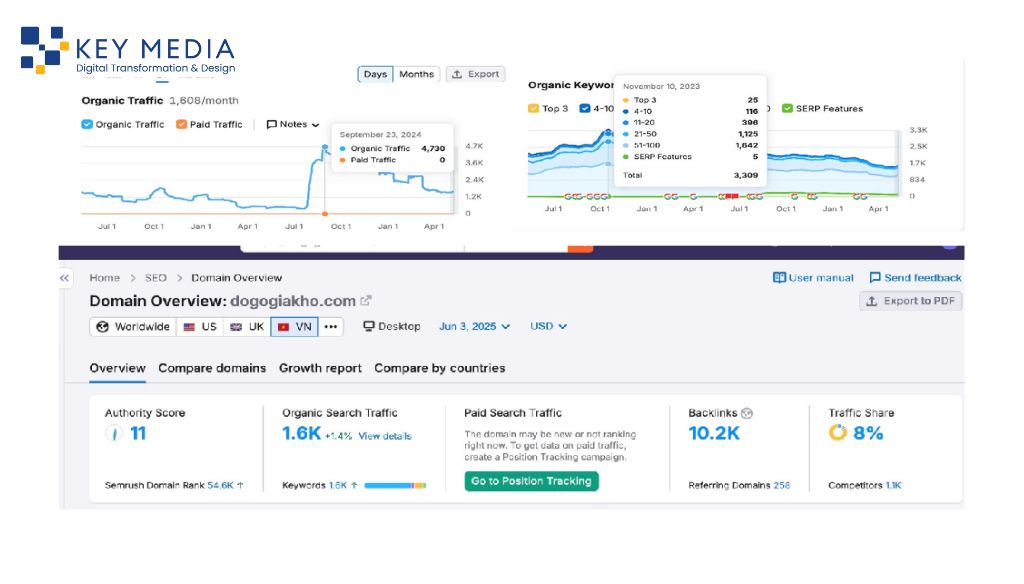Viewport: 1024px width, 584px height.
Task: Click the 51-100 row in the keywords tooltip
Action: [x=690, y=145]
